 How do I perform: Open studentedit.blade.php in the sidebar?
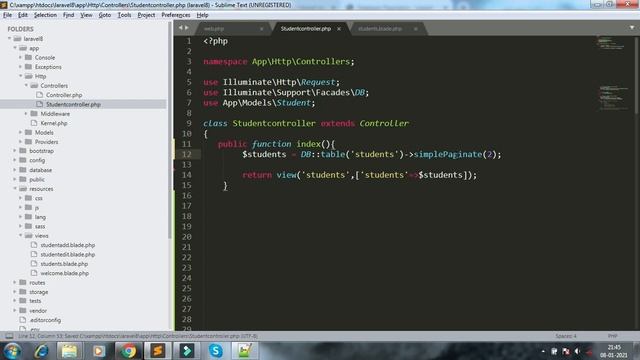point(68,254)
